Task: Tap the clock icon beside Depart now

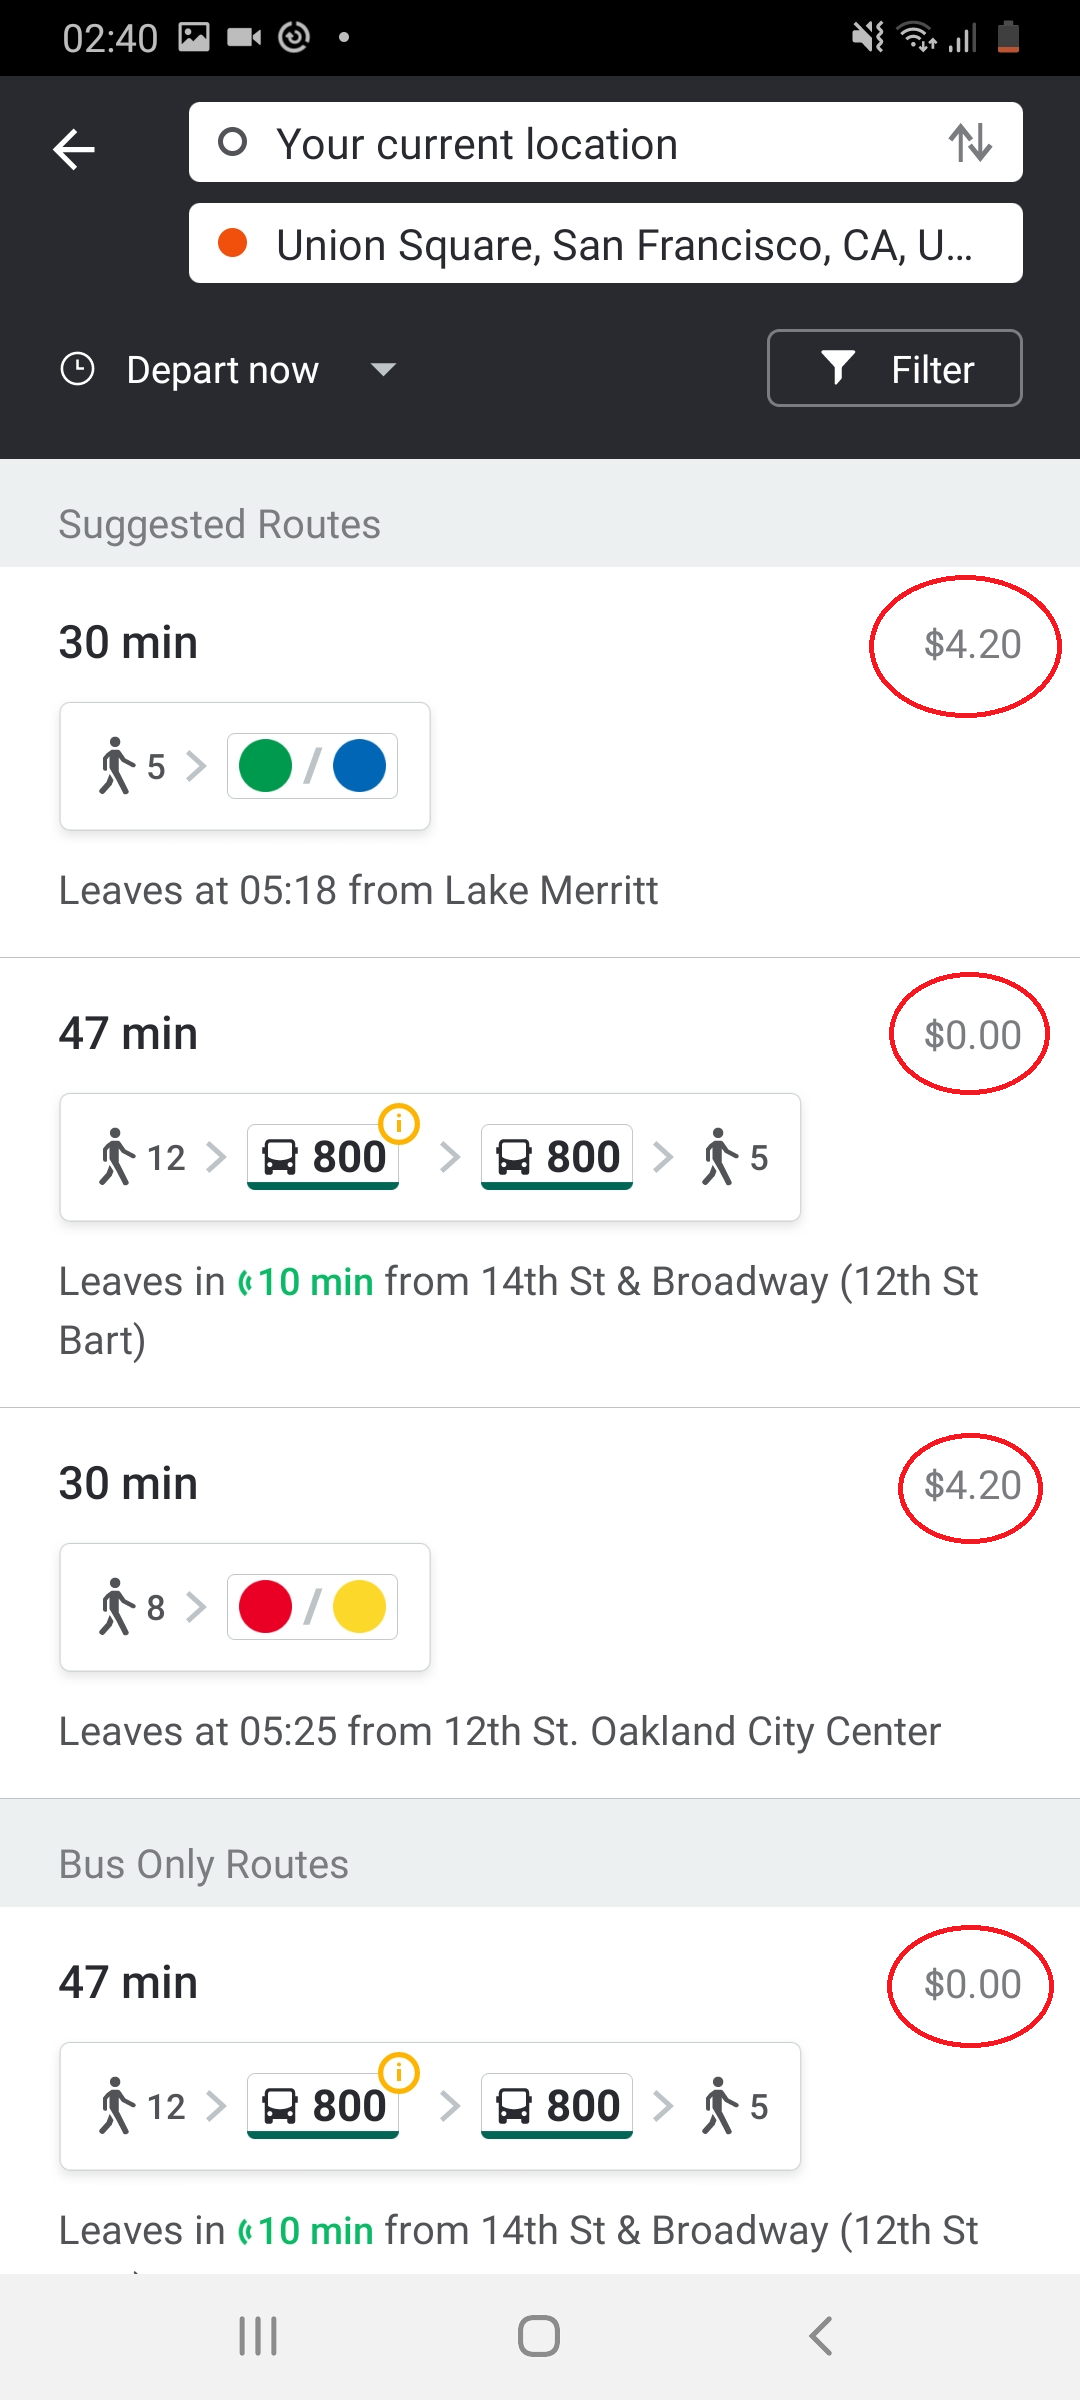Action: [x=77, y=369]
